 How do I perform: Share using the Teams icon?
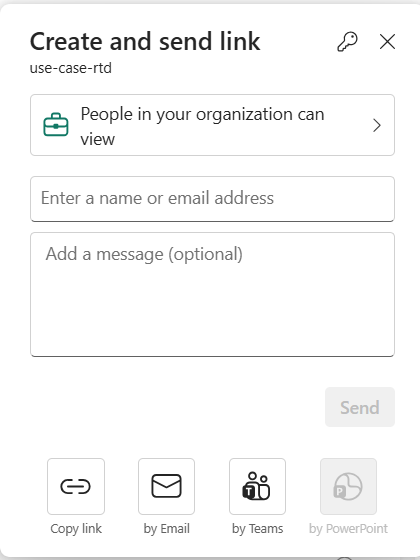257,486
